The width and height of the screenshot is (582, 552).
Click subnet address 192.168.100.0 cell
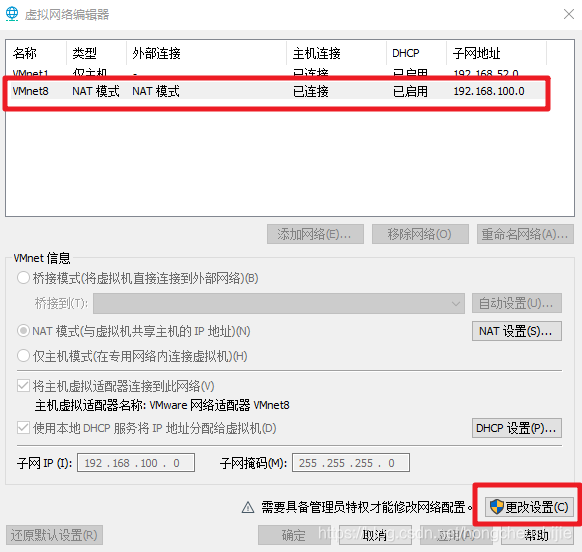489,91
